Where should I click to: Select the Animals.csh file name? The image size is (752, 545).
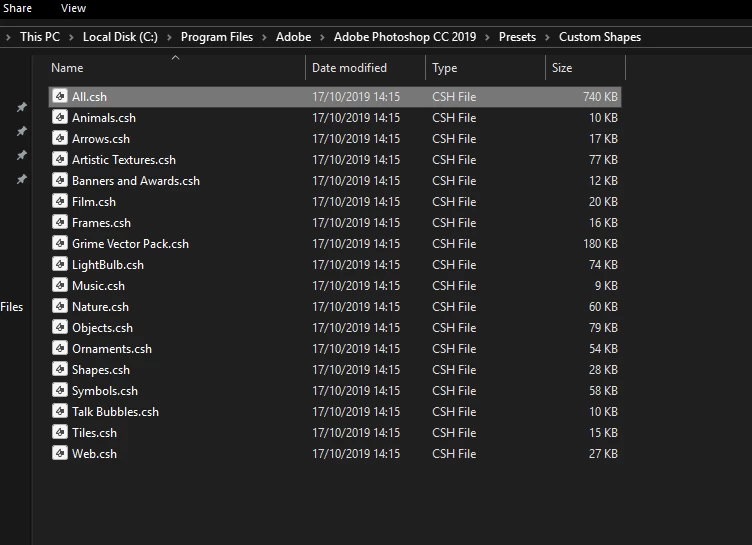pos(104,118)
